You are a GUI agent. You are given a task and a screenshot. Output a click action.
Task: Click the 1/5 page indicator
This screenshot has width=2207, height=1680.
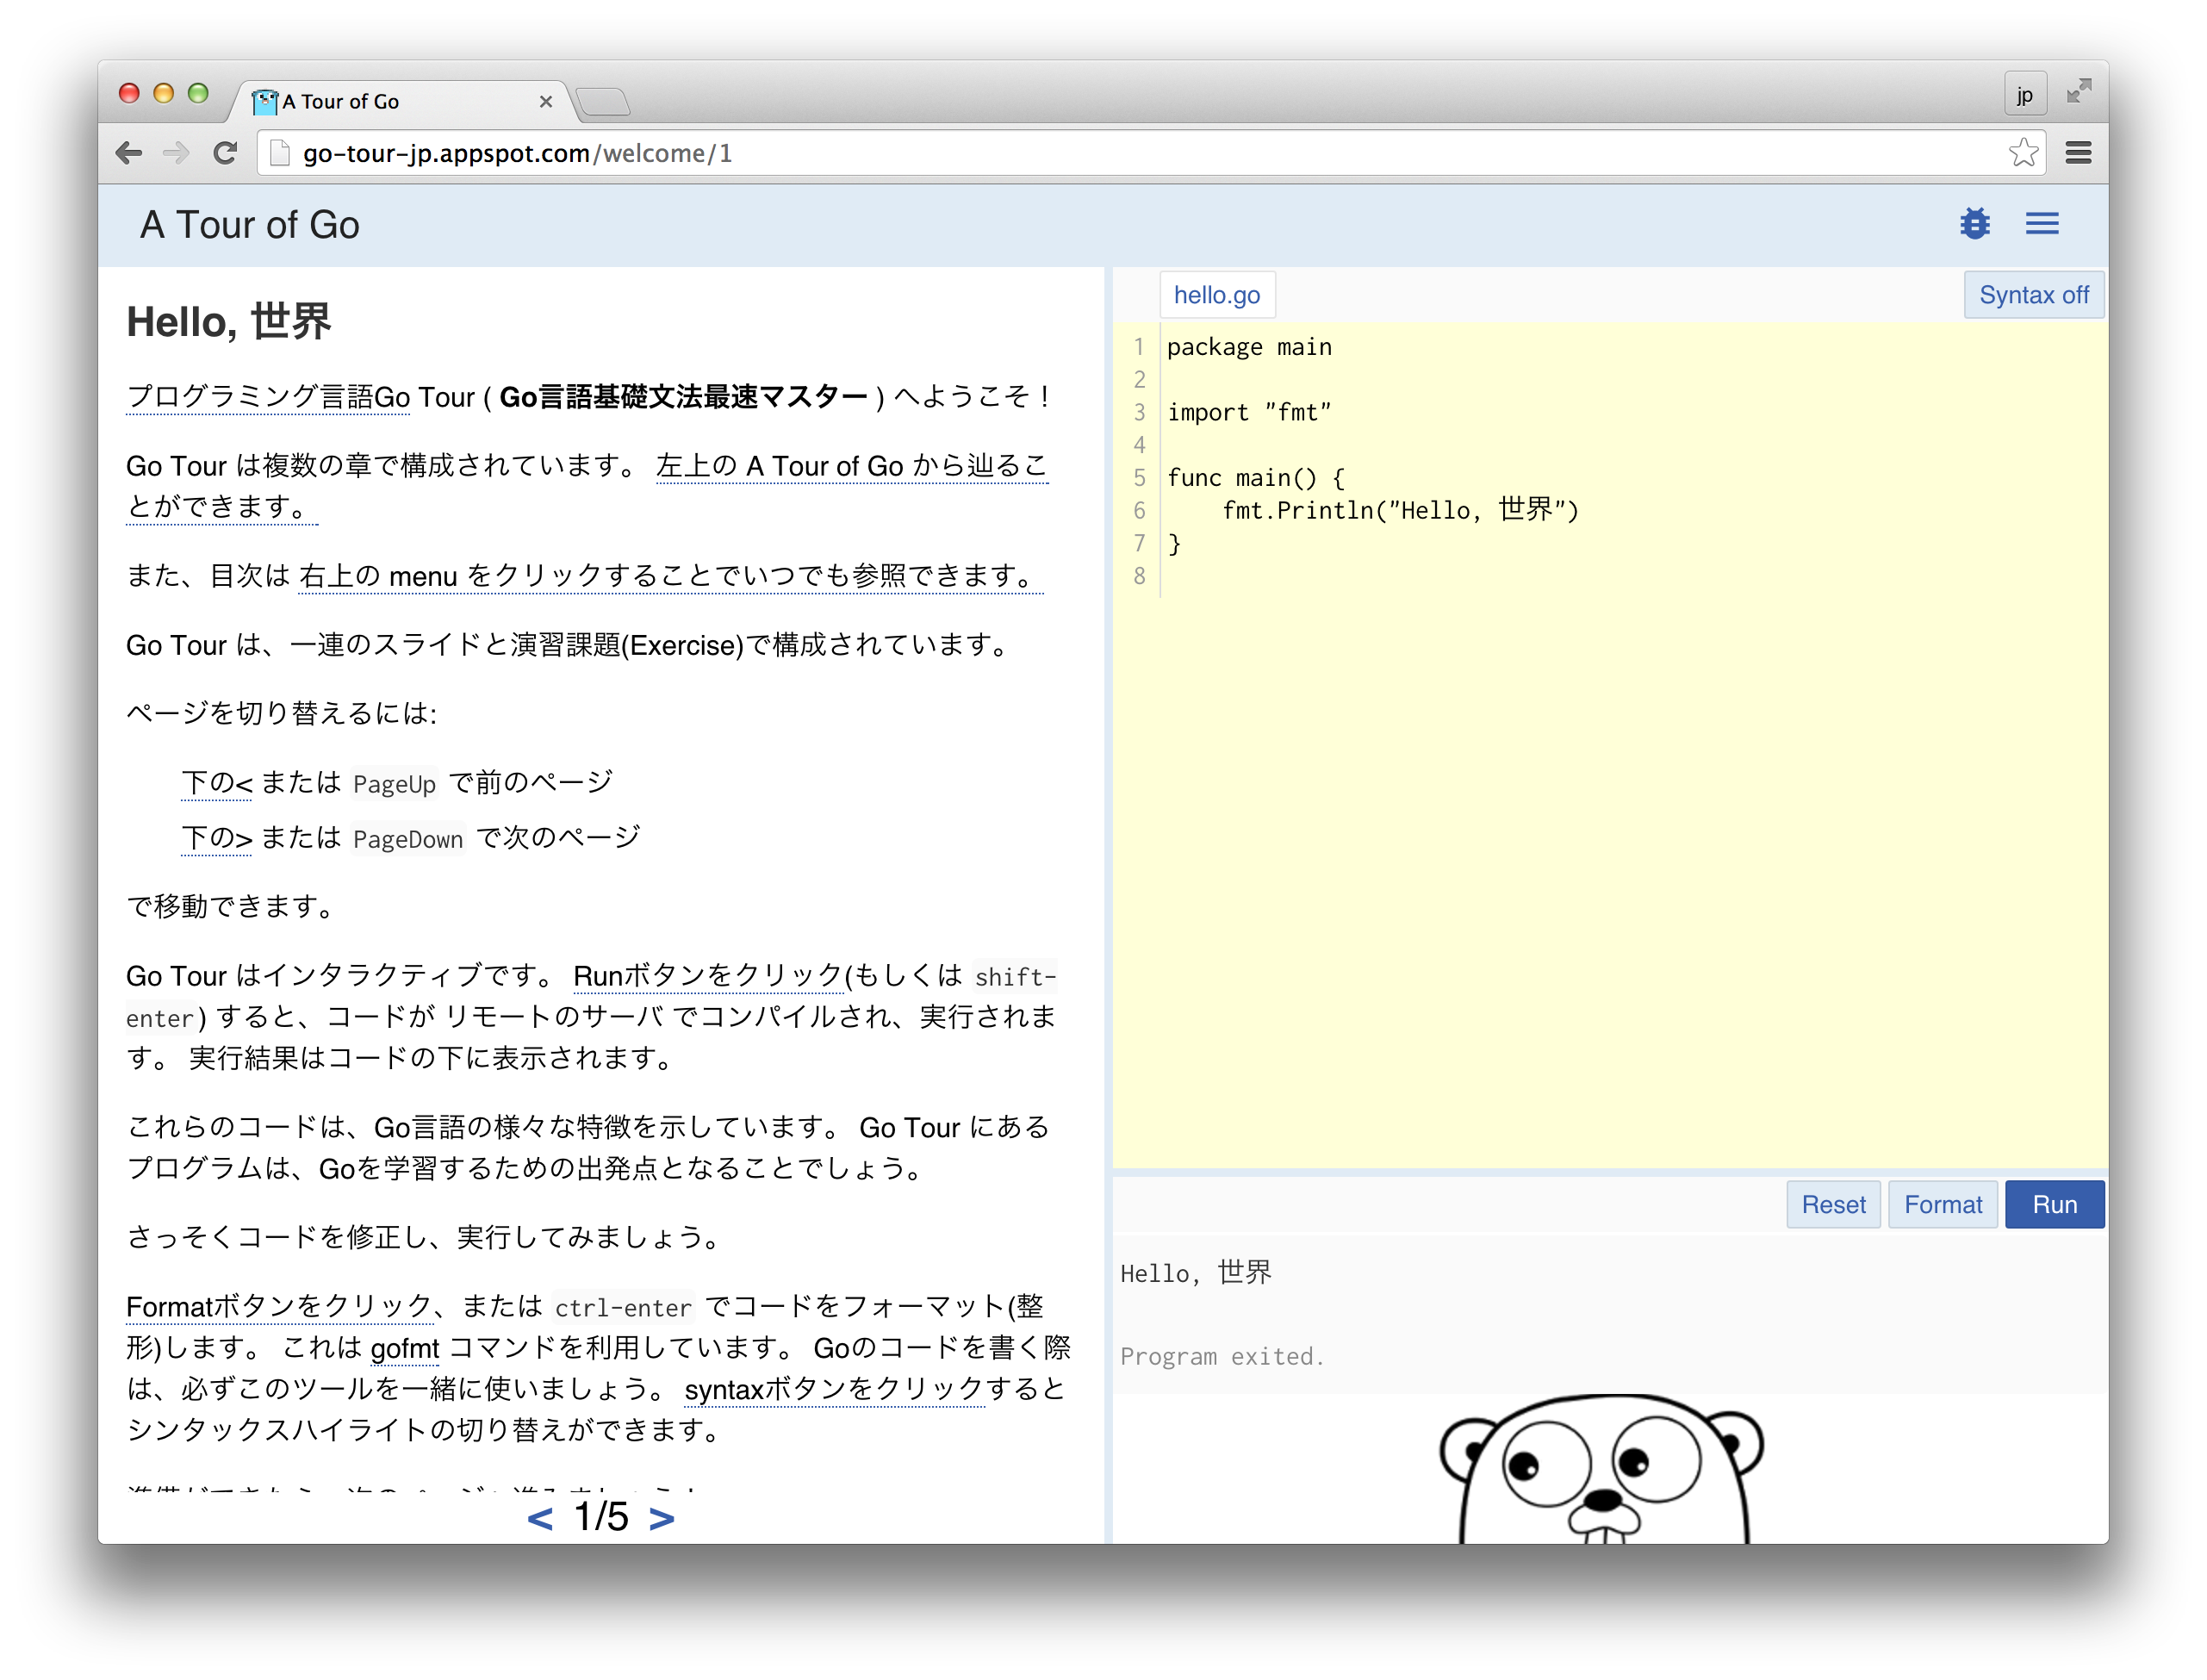tap(601, 1517)
